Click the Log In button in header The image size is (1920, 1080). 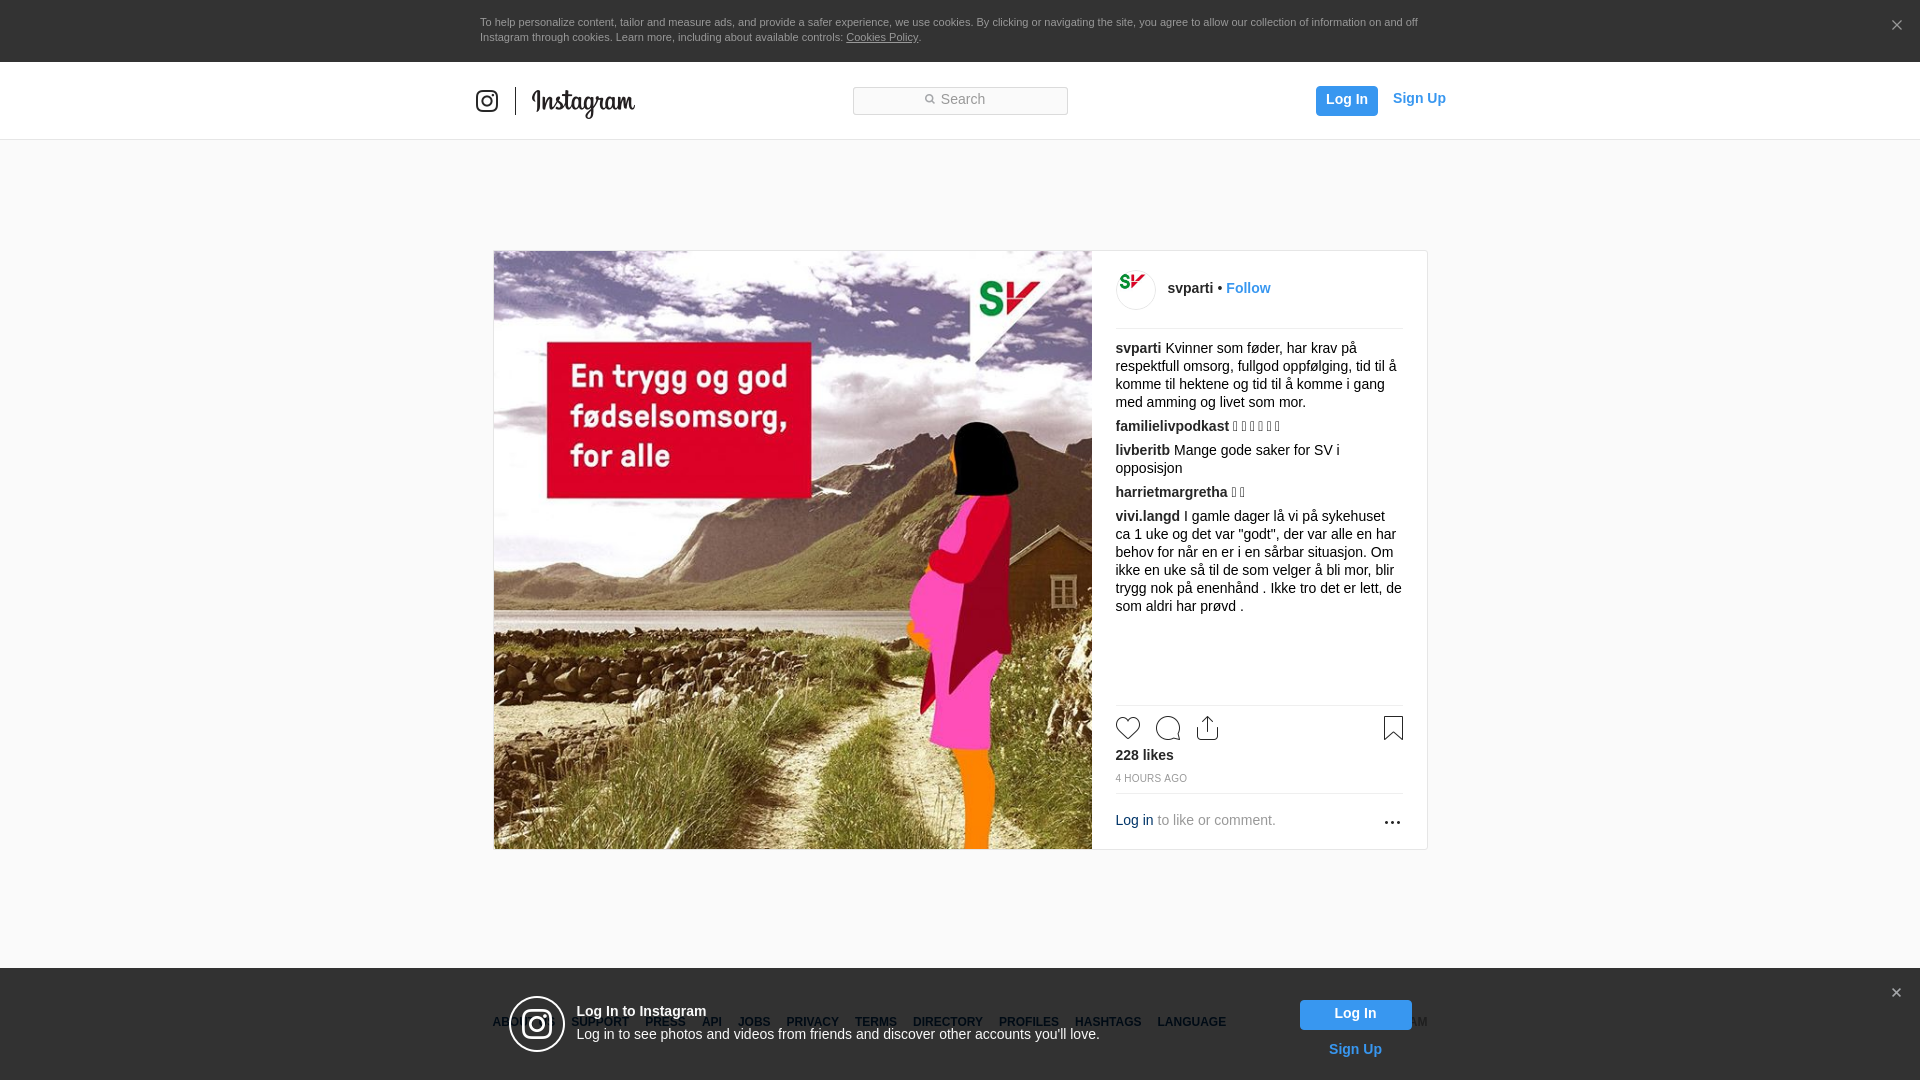pyautogui.click(x=1346, y=100)
